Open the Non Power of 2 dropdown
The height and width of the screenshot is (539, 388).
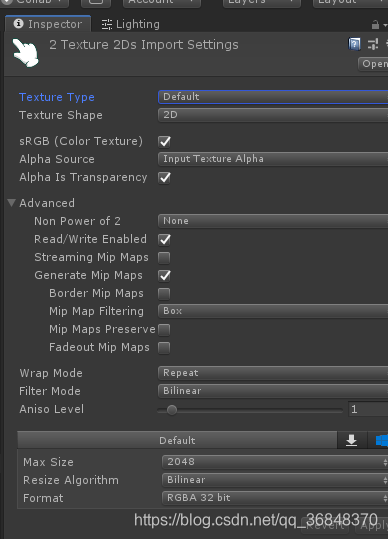click(x=273, y=221)
